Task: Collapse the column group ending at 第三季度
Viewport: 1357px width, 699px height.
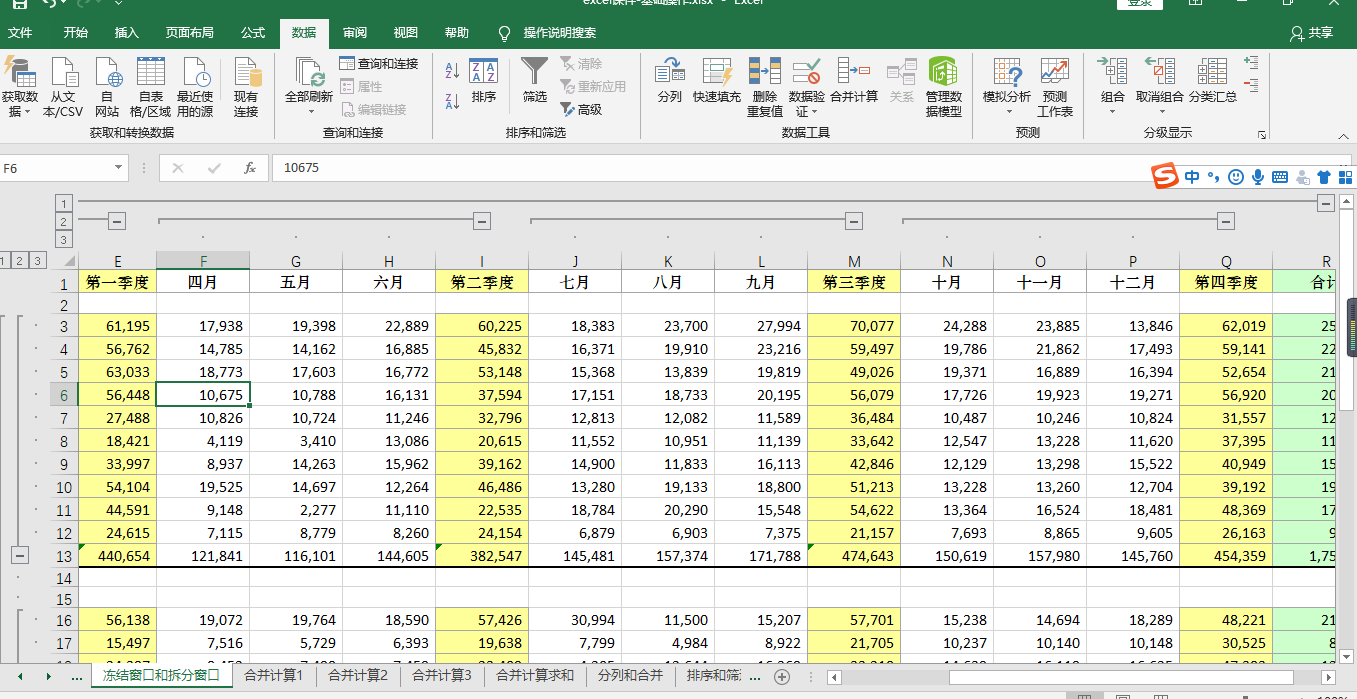Action: (854, 221)
